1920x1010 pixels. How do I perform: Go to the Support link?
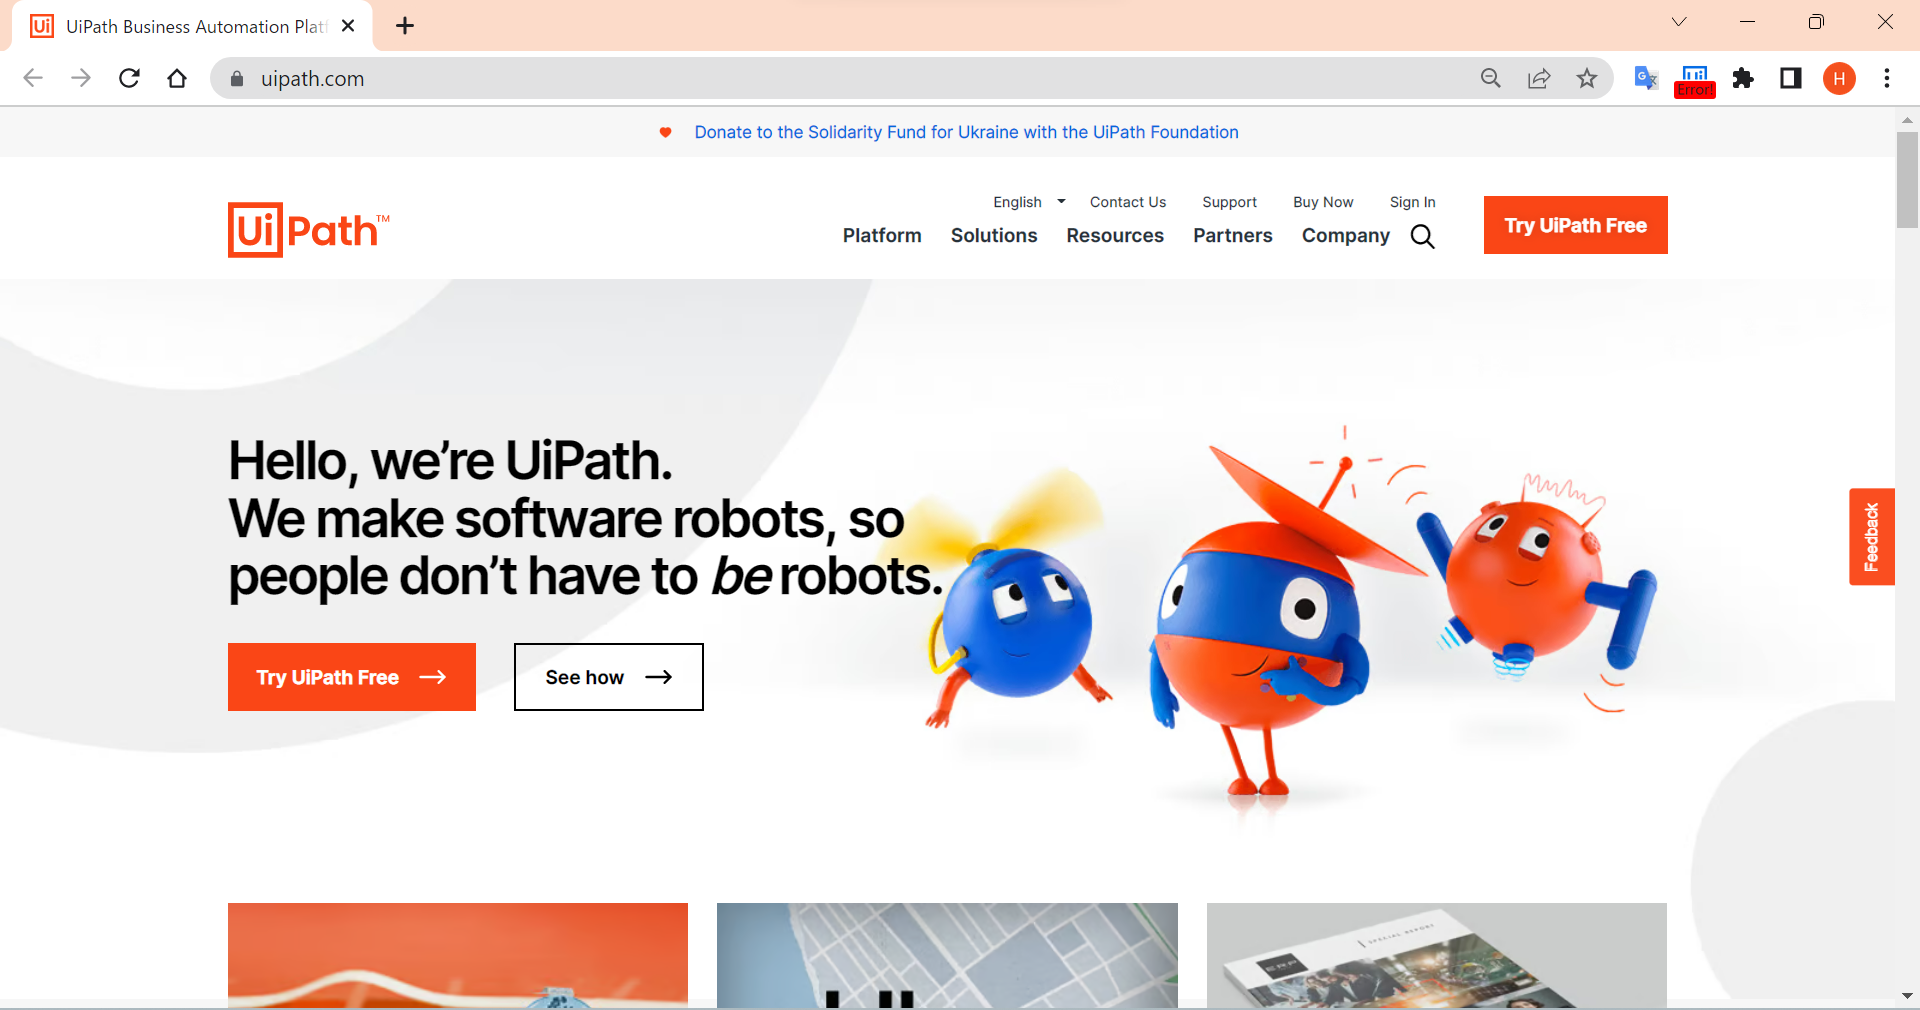pos(1229,202)
